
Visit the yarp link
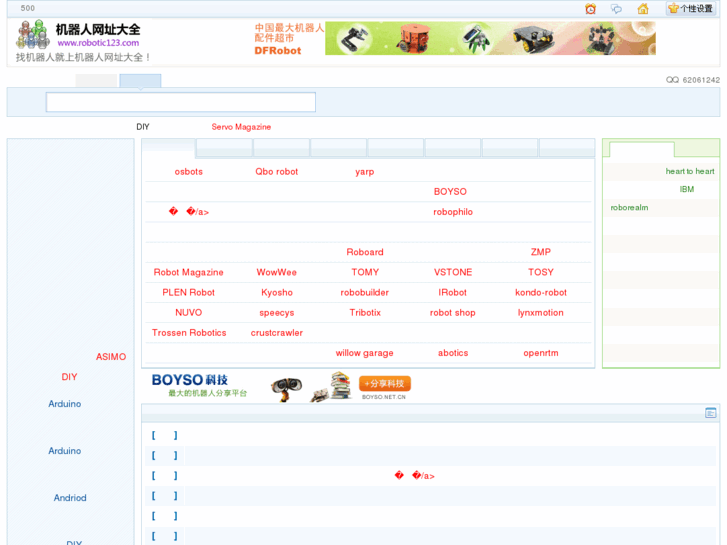click(x=365, y=172)
